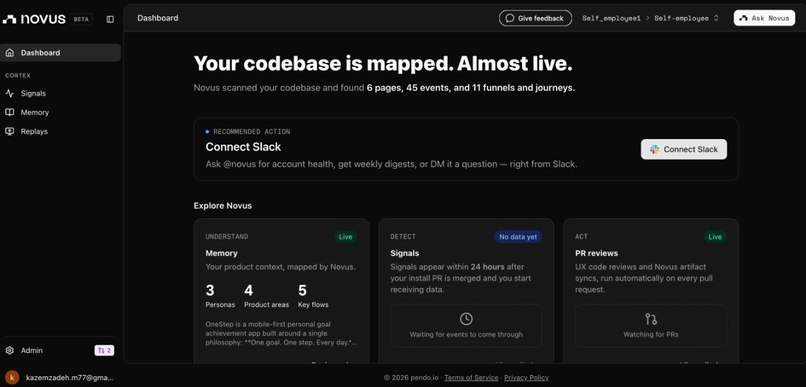The width and height of the screenshot is (806, 387).
Task: Open the Memory card
Action: 282,290
